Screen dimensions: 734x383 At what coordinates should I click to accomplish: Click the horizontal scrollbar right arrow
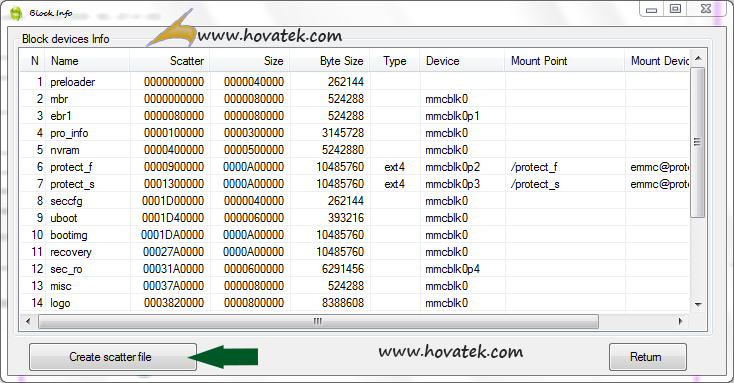pyautogui.click(x=681, y=321)
